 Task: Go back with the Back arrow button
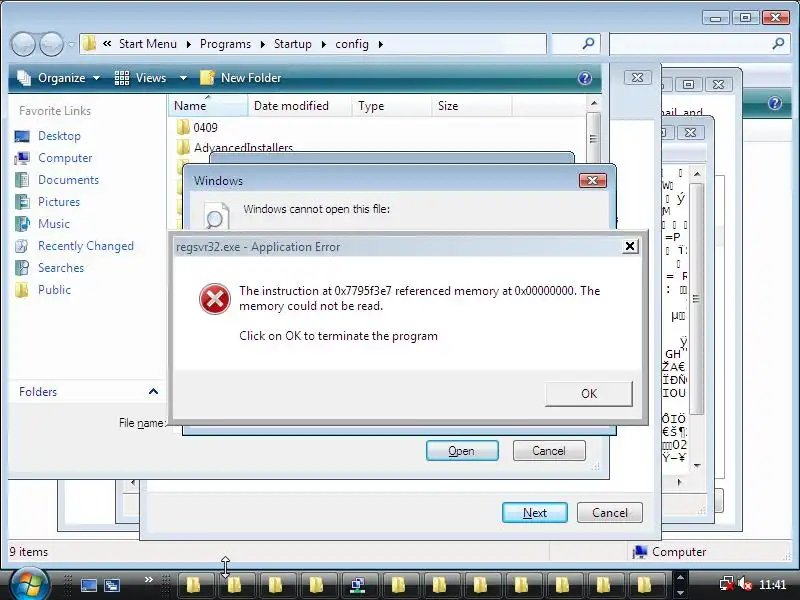click(x=23, y=44)
